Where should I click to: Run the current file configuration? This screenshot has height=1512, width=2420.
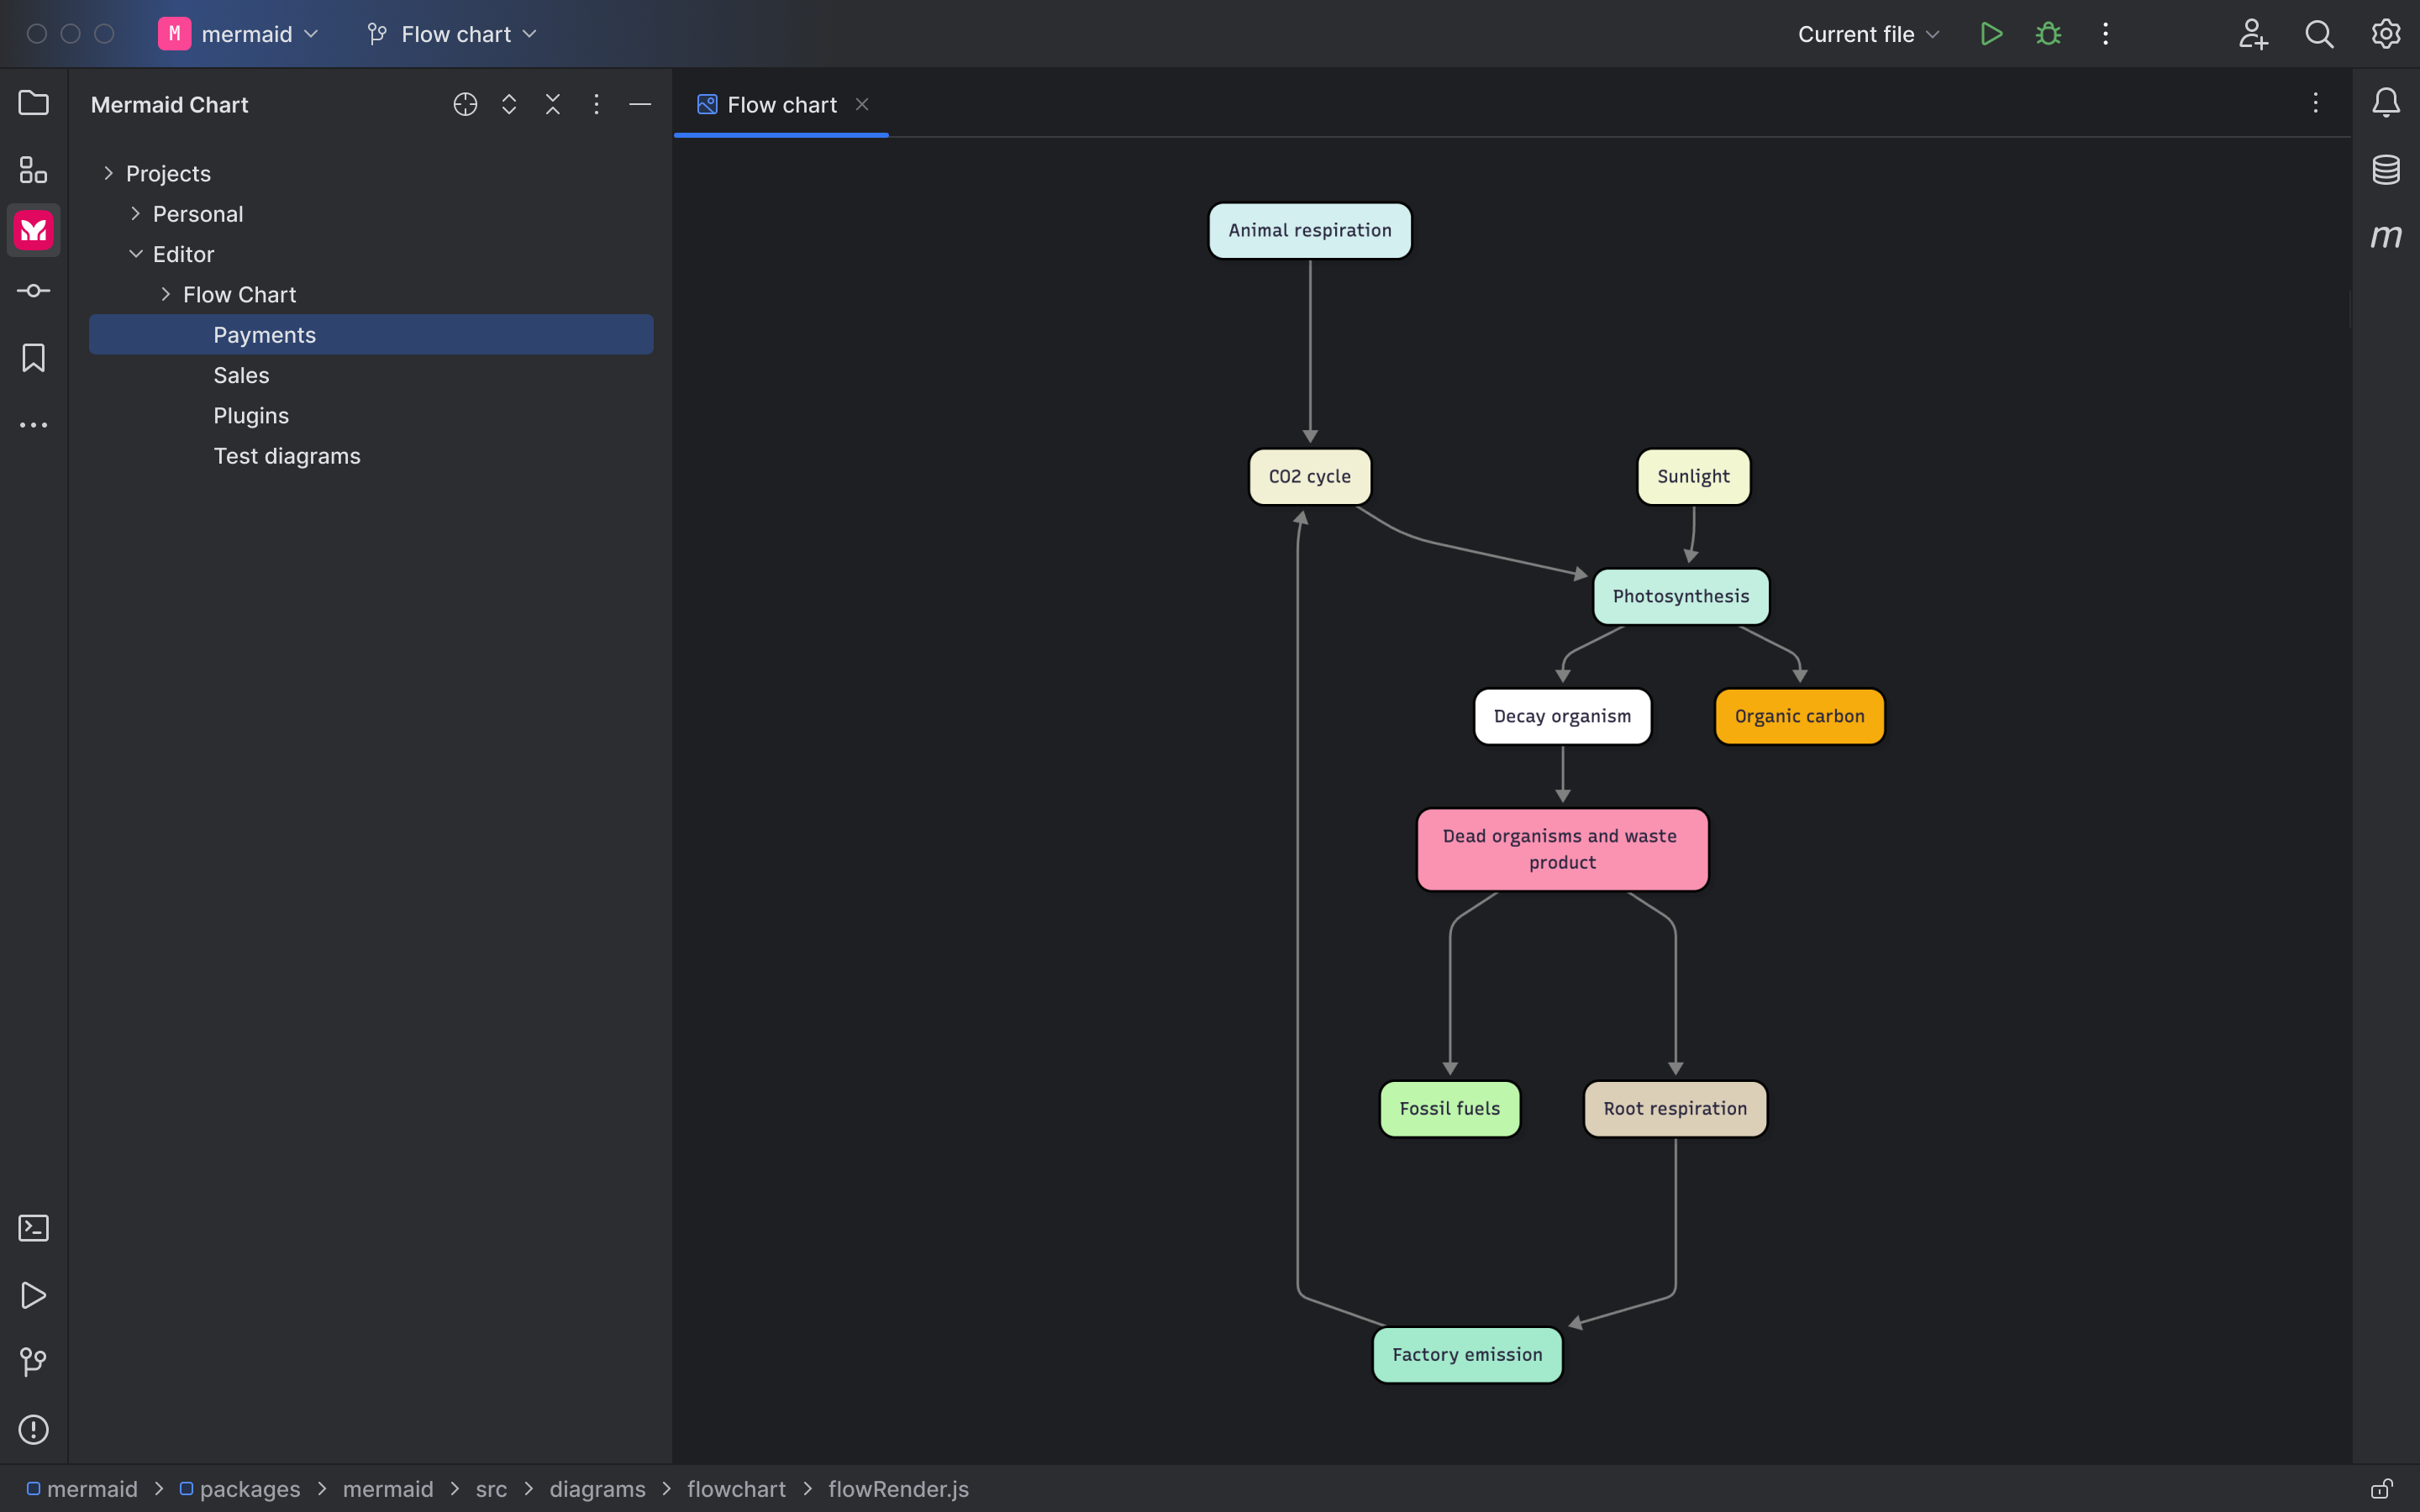click(1991, 33)
